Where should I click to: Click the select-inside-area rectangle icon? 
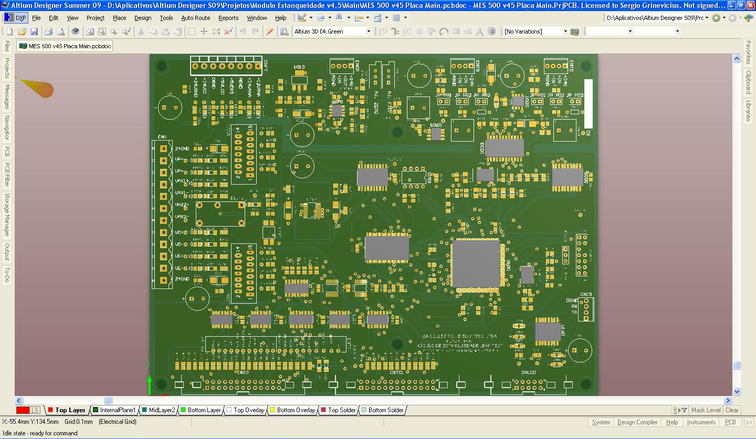click(191, 31)
